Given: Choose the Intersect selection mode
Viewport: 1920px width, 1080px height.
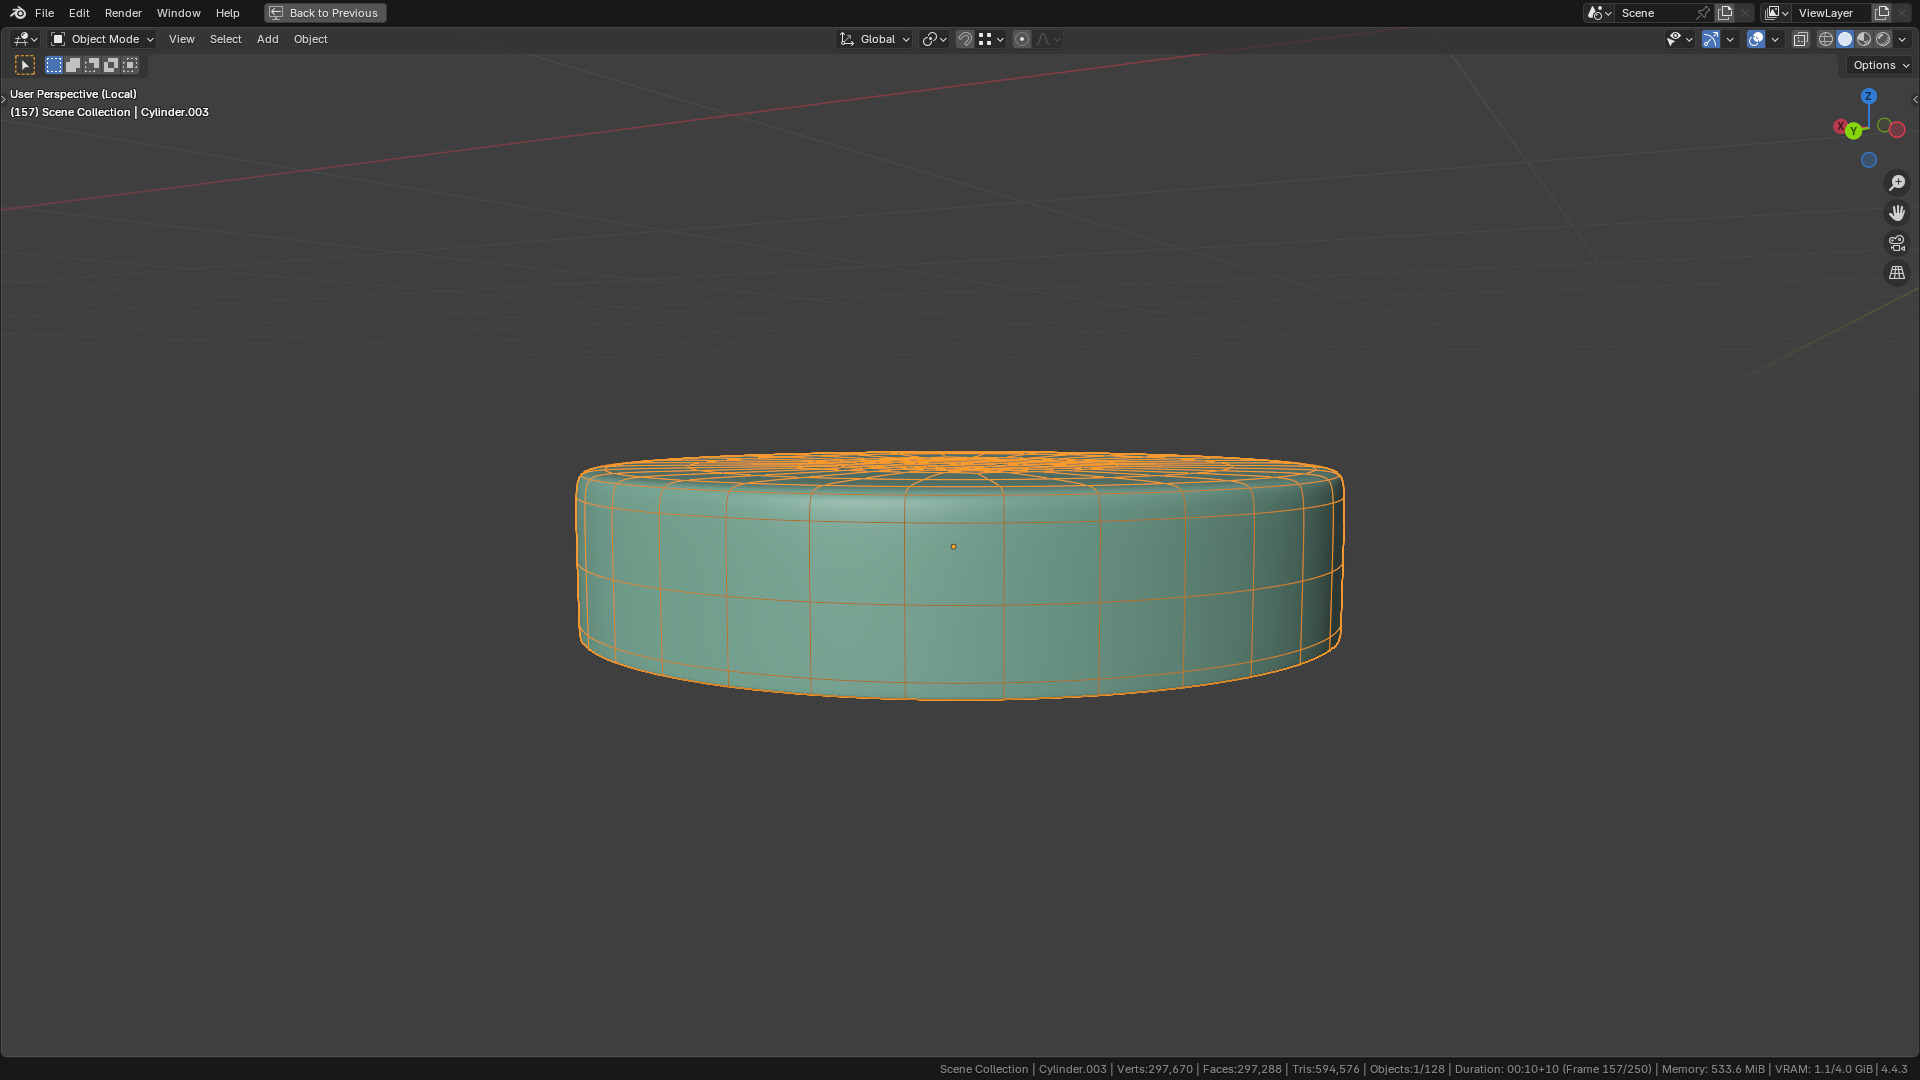Looking at the screenshot, I should pyautogui.click(x=130, y=65).
